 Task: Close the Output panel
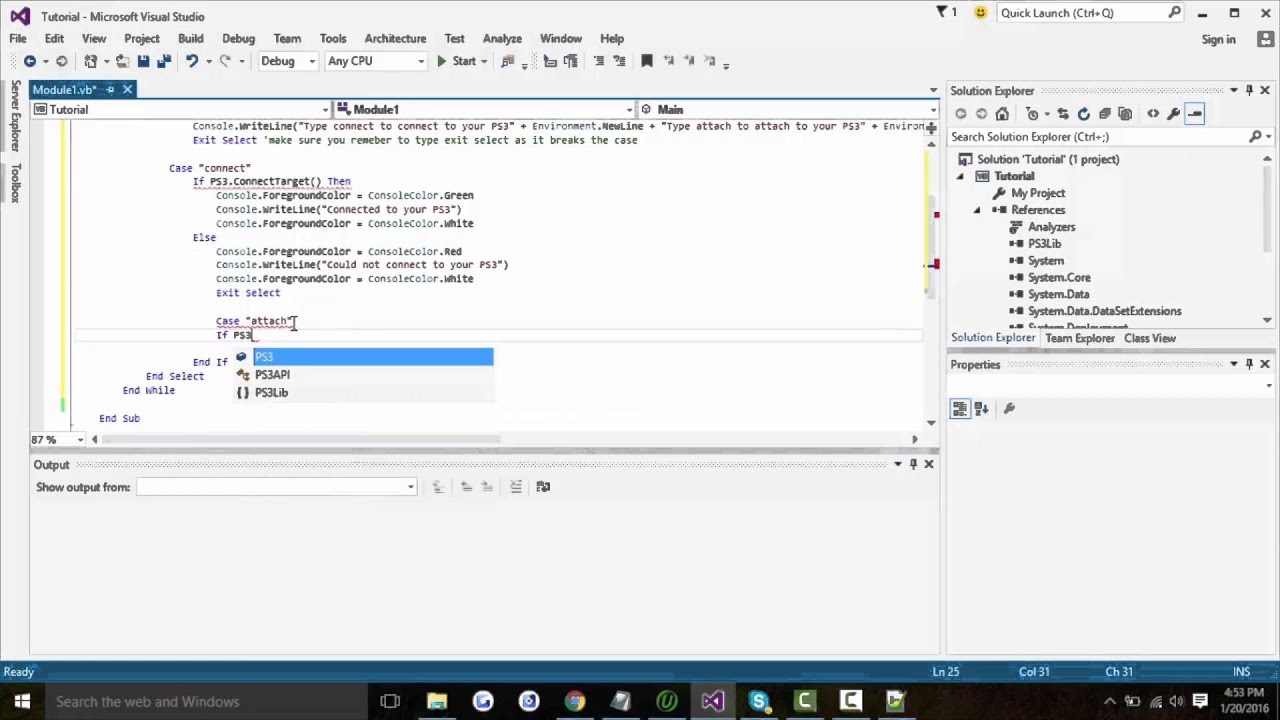(x=929, y=464)
